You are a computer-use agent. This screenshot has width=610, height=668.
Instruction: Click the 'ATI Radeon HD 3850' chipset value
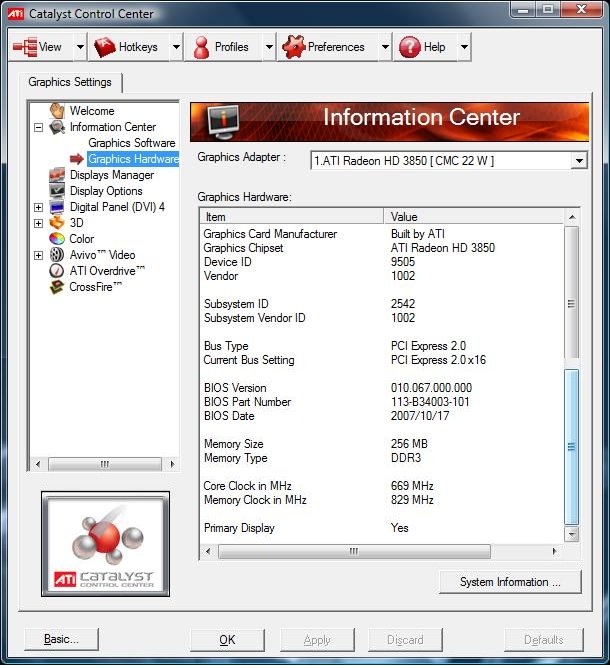pos(443,248)
